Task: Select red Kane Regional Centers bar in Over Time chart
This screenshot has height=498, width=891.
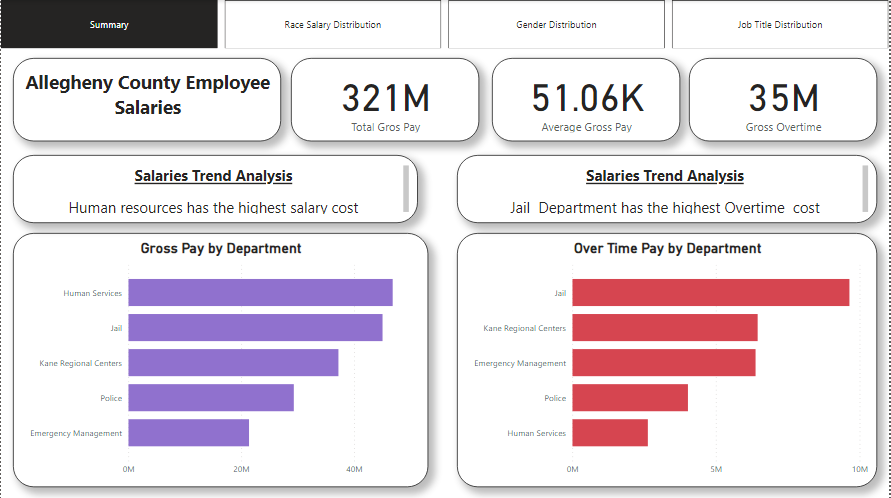Action: 664,328
